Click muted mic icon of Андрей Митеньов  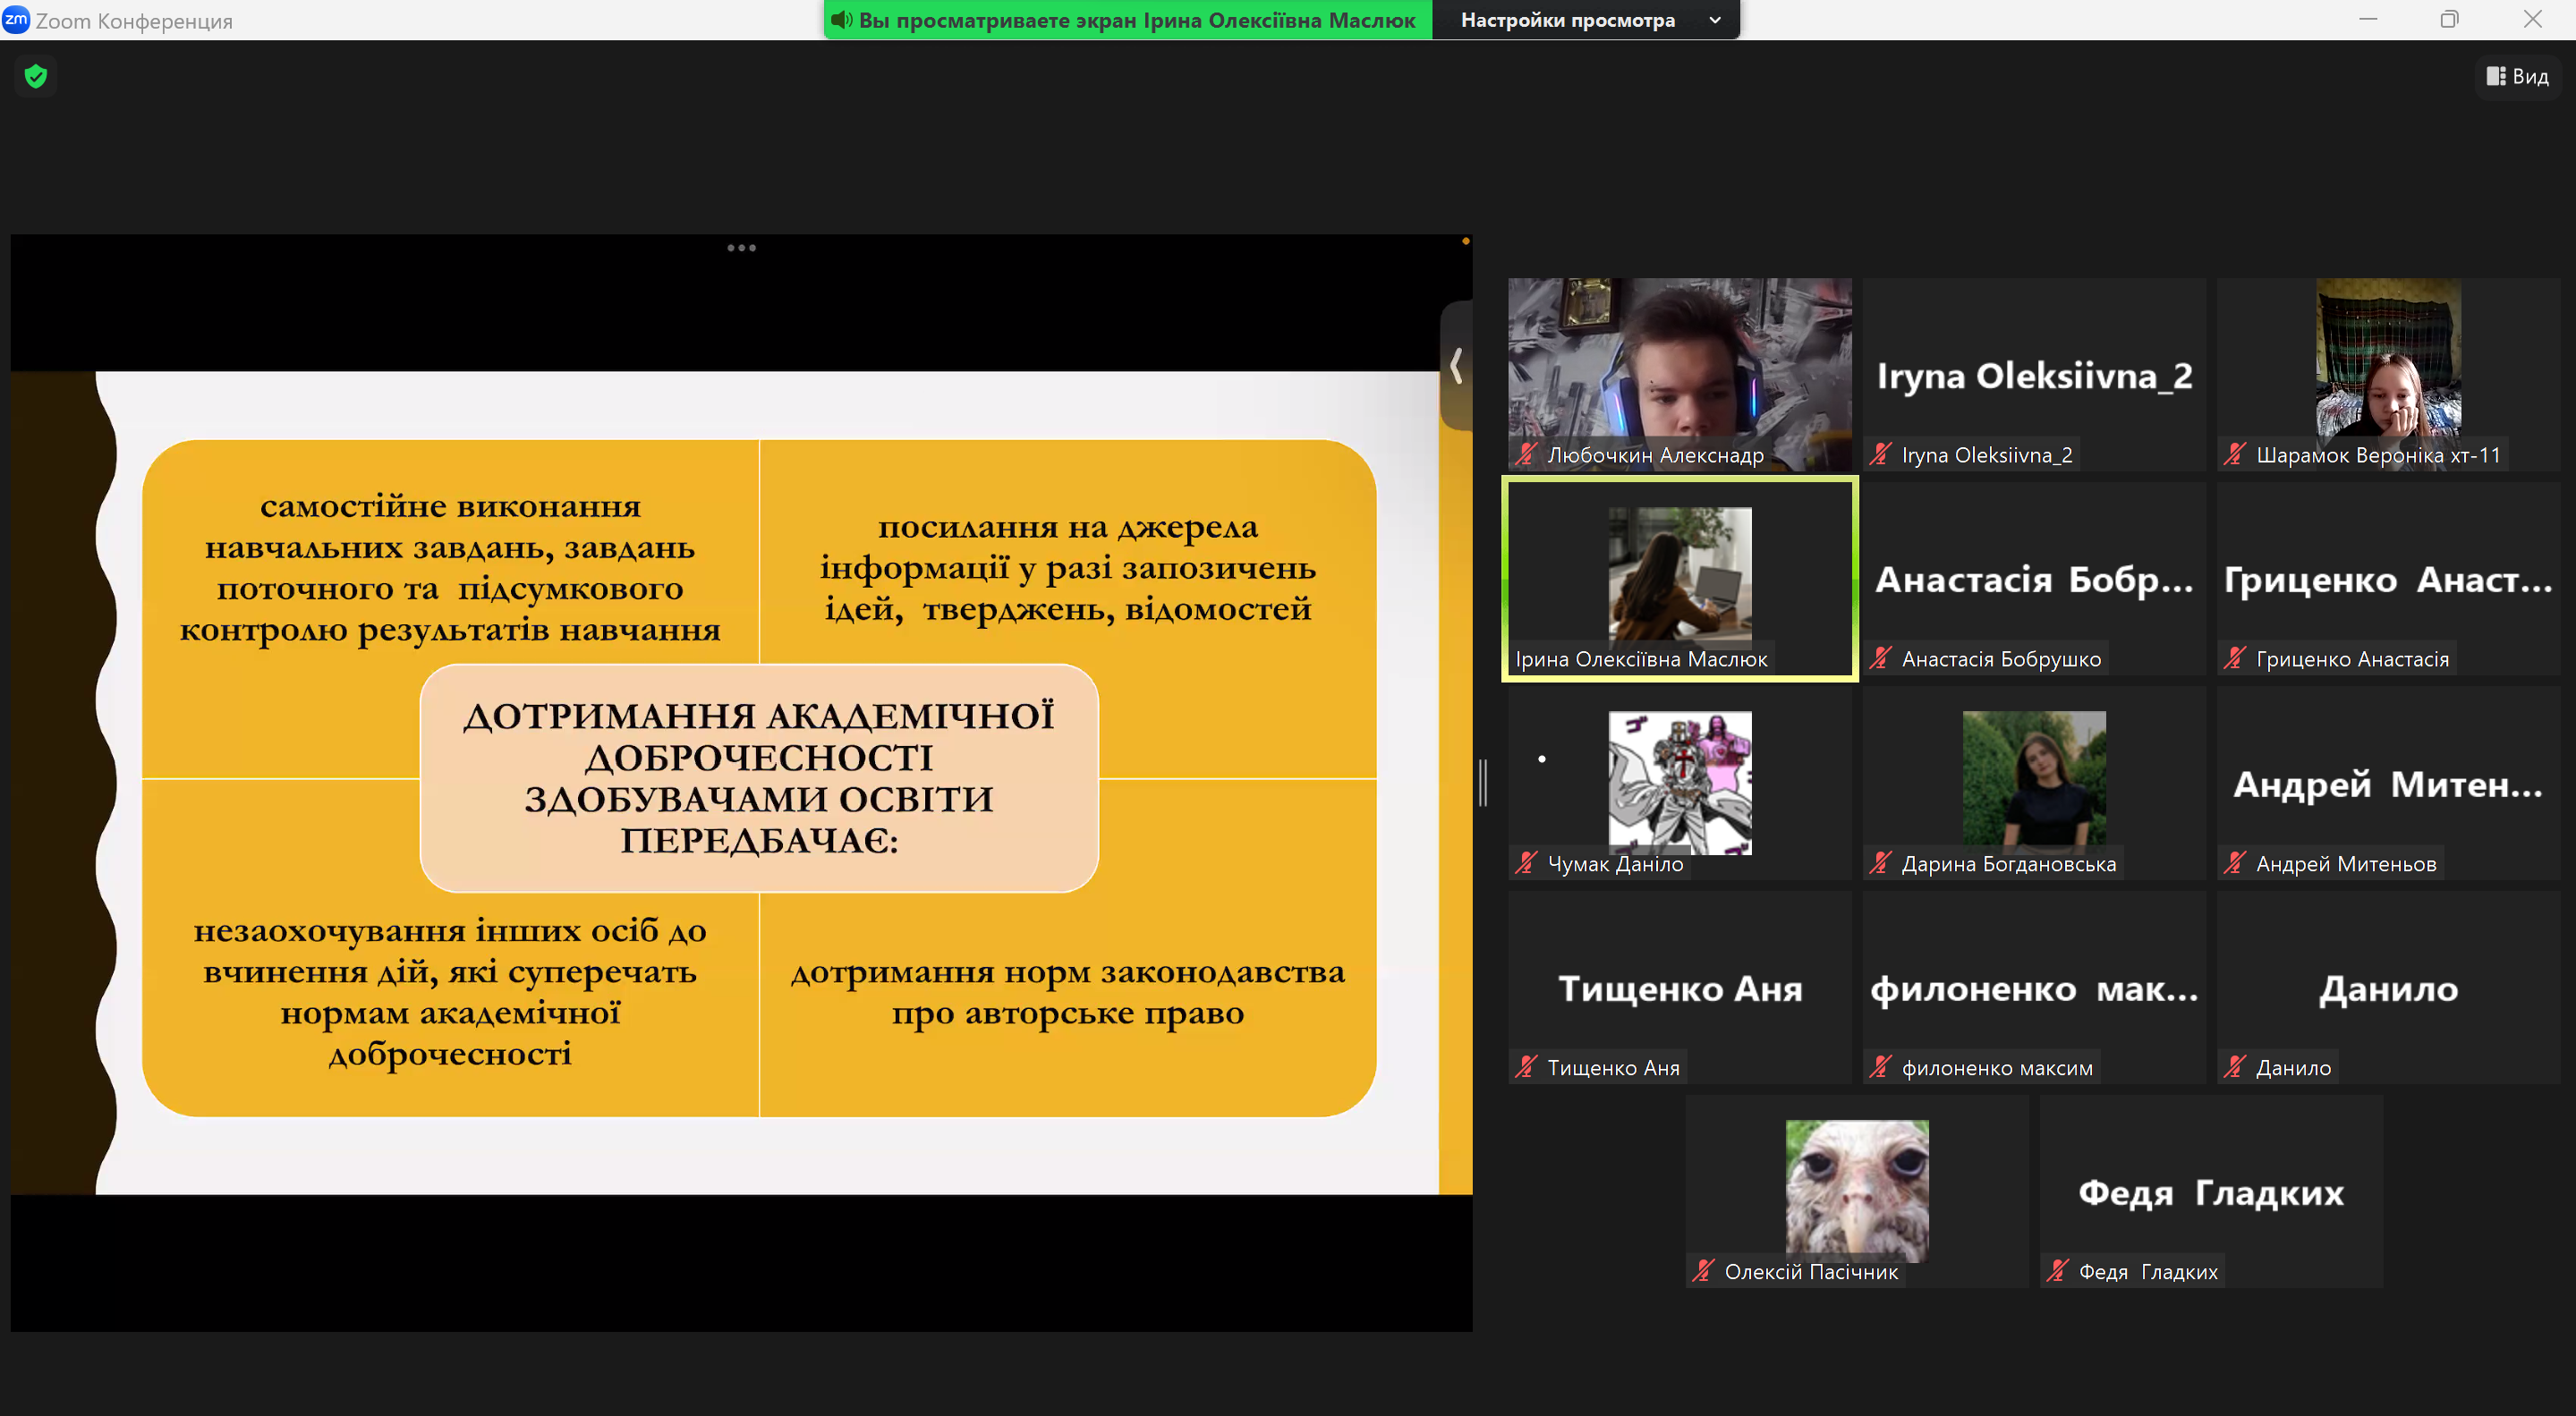pyautogui.click(x=2234, y=863)
